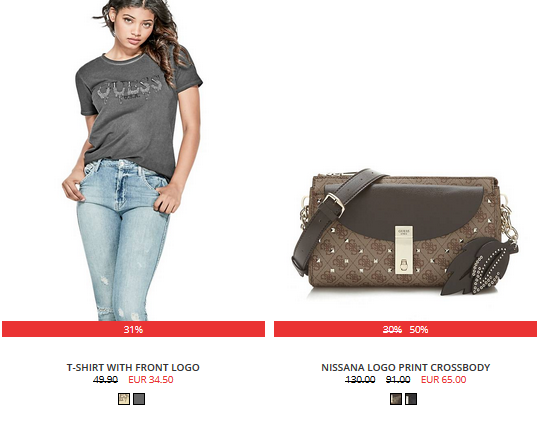Click the EUR 34.50 sale price
538x422 pixels.
pos(151,380)
